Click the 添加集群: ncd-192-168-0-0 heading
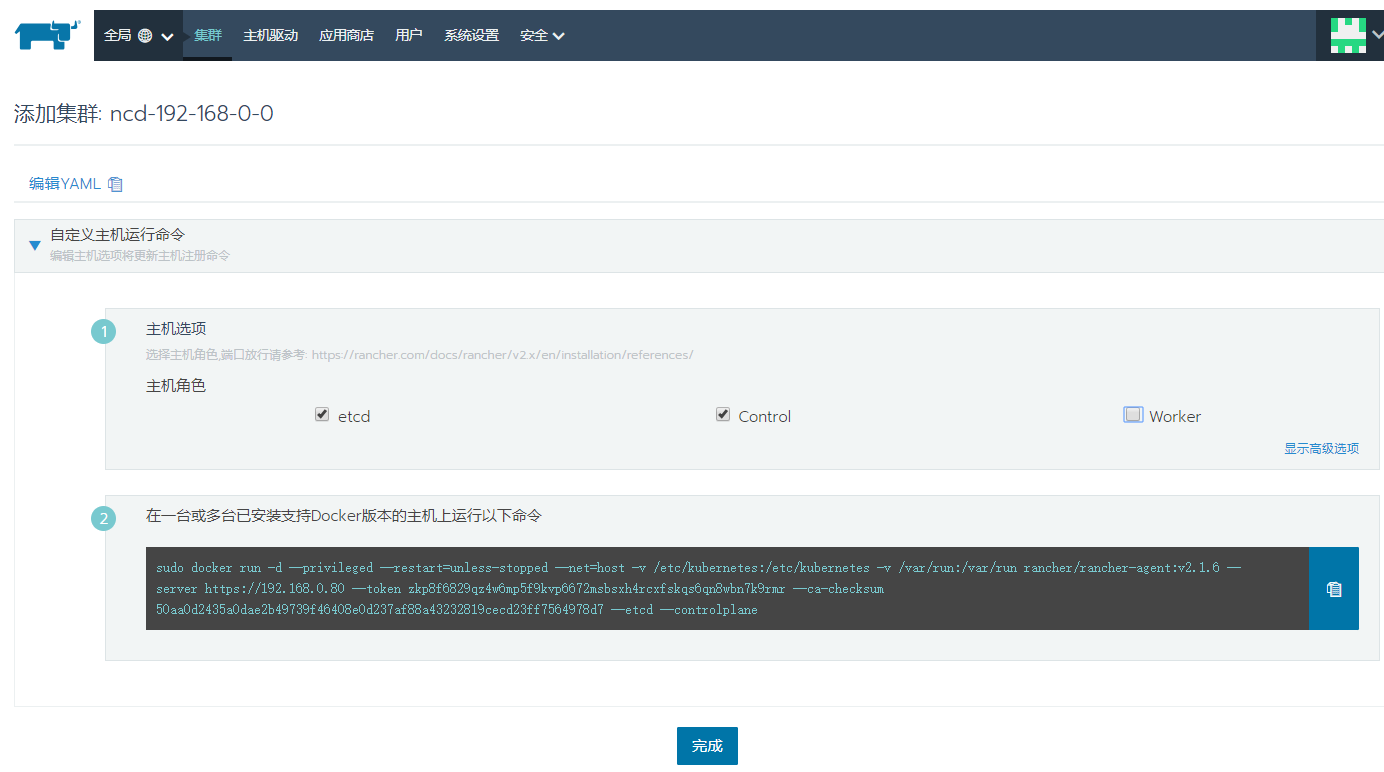The width and height of the screenshot is (1384, 772). (144, 114)
